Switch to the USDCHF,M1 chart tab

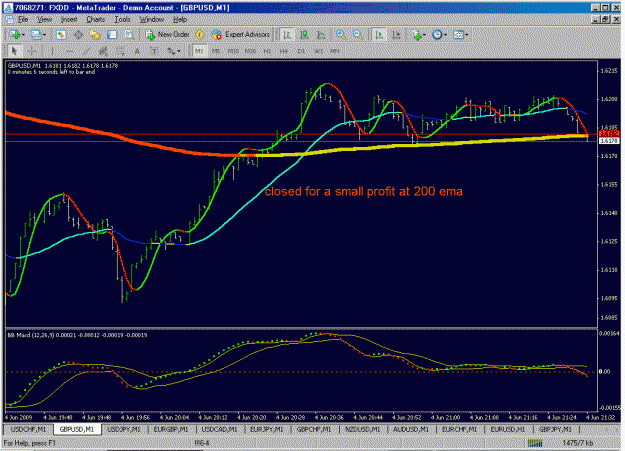point(28,429)
